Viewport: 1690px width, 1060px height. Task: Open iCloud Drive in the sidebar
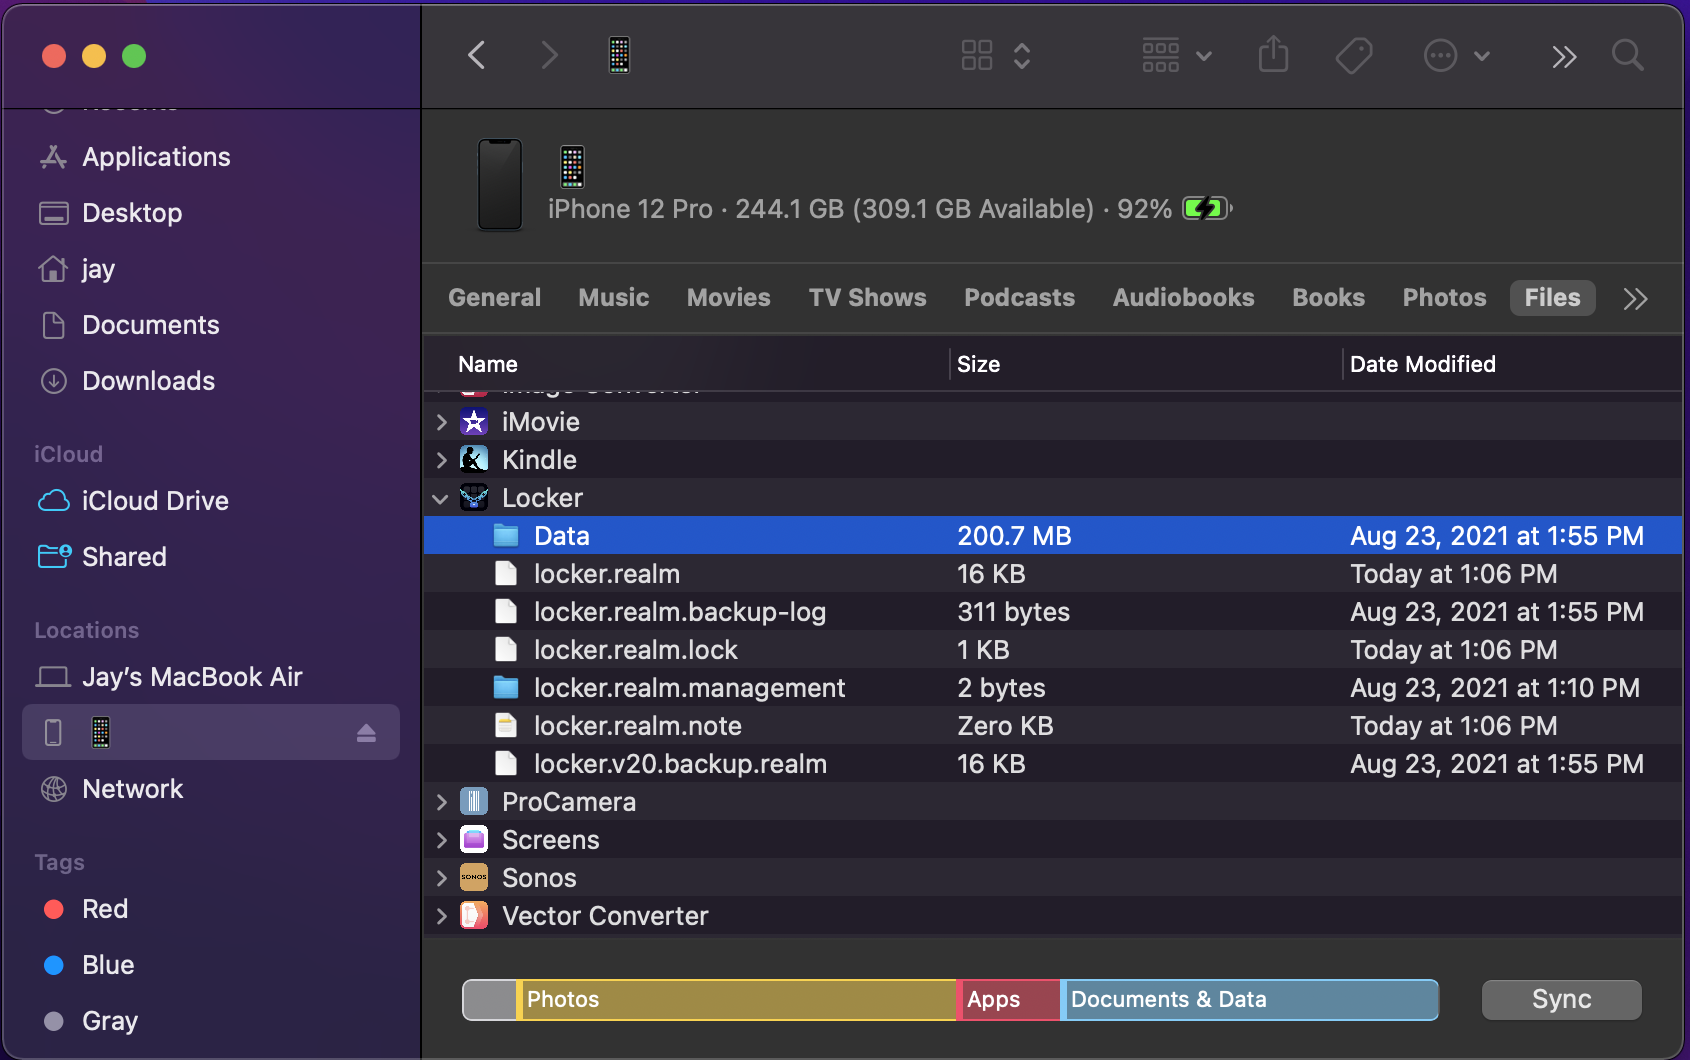211,501
